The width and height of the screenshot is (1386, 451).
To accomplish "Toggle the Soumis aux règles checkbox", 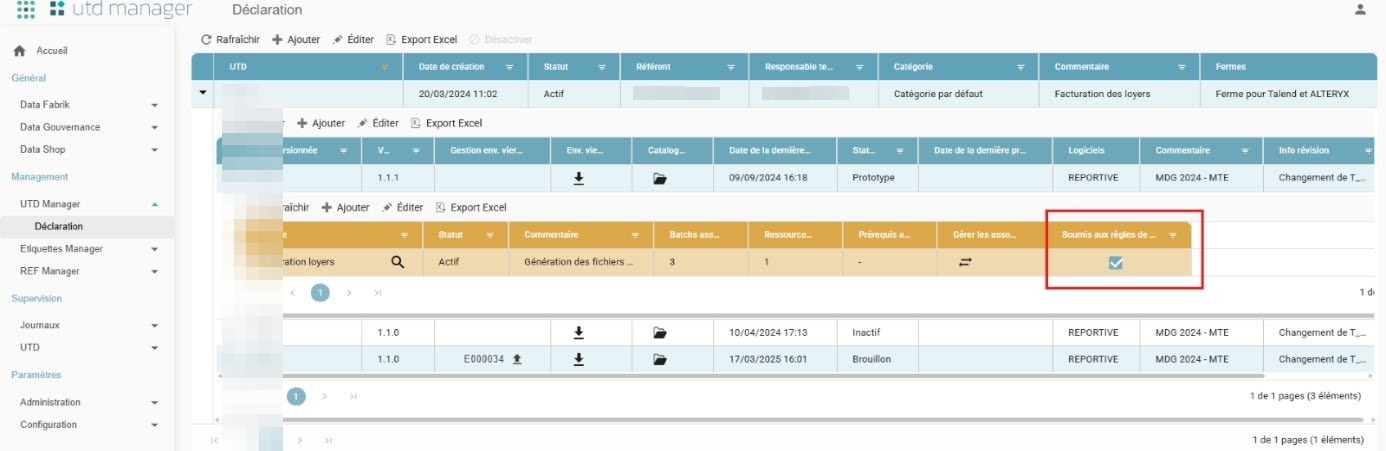I will pyautogui.click(x=1116, y=263).
